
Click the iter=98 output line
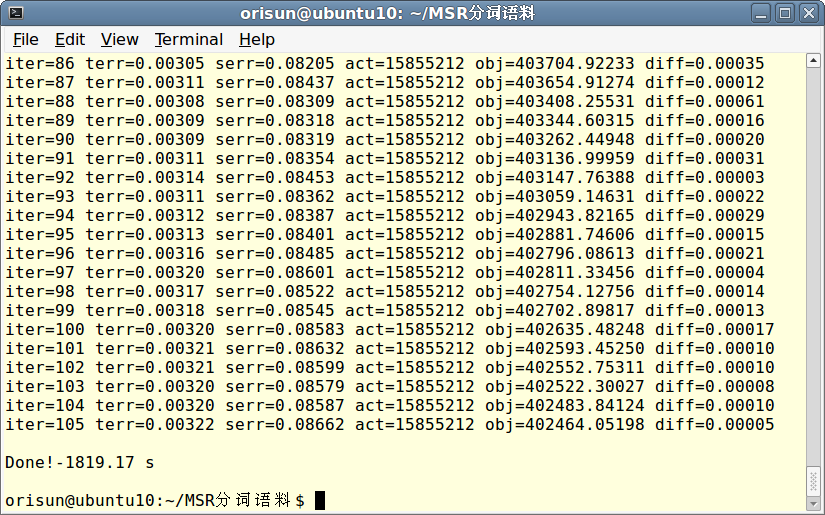coord(385,291)
